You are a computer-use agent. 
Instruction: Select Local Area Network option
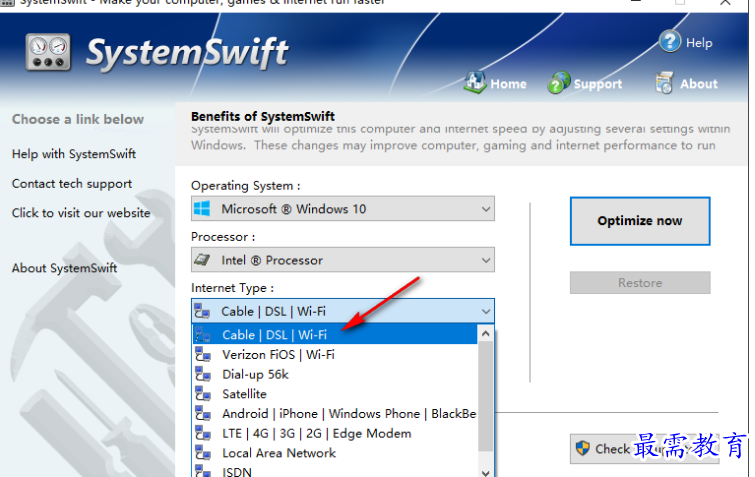click(x=335, y=453)
